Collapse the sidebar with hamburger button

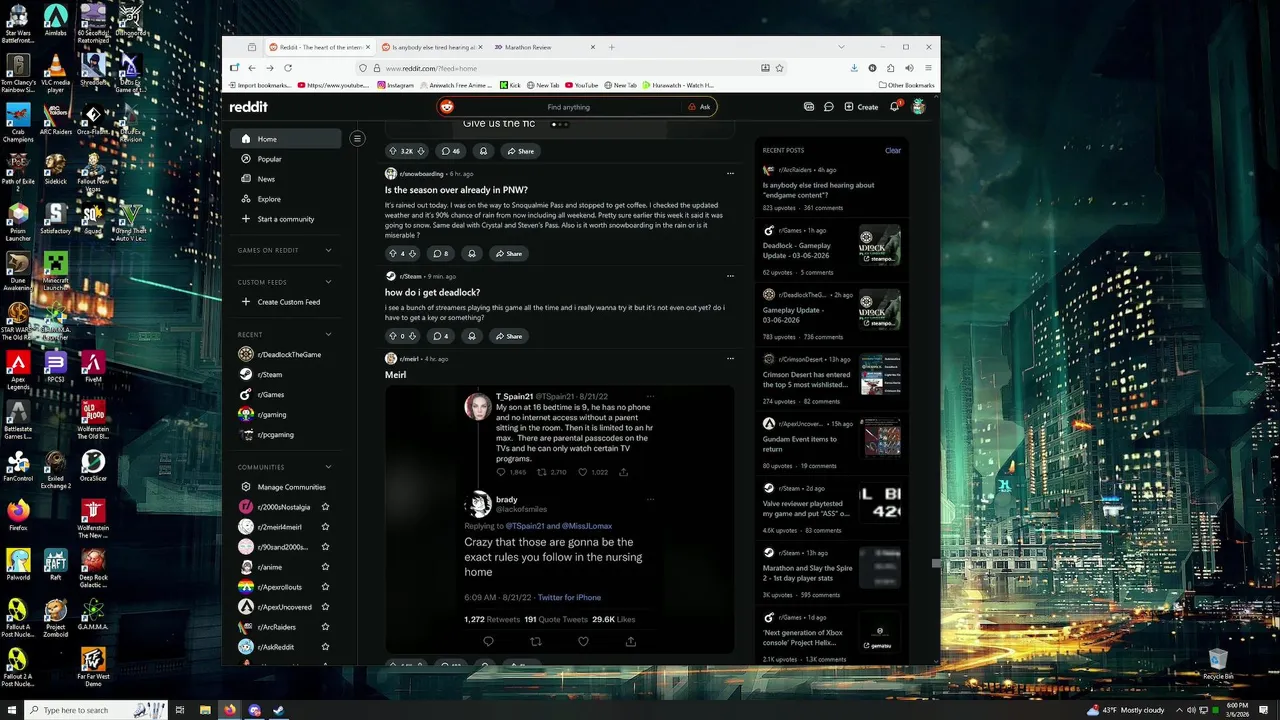[x=357, y=139]
